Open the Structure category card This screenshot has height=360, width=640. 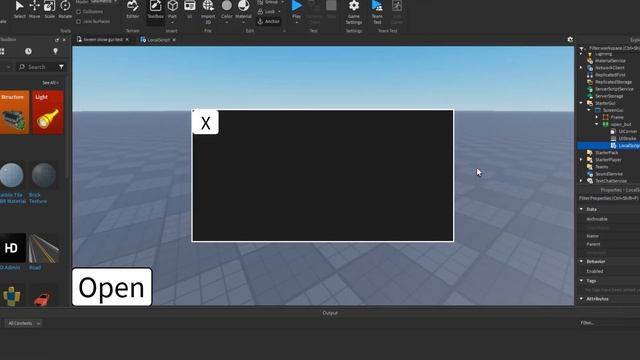14,112
